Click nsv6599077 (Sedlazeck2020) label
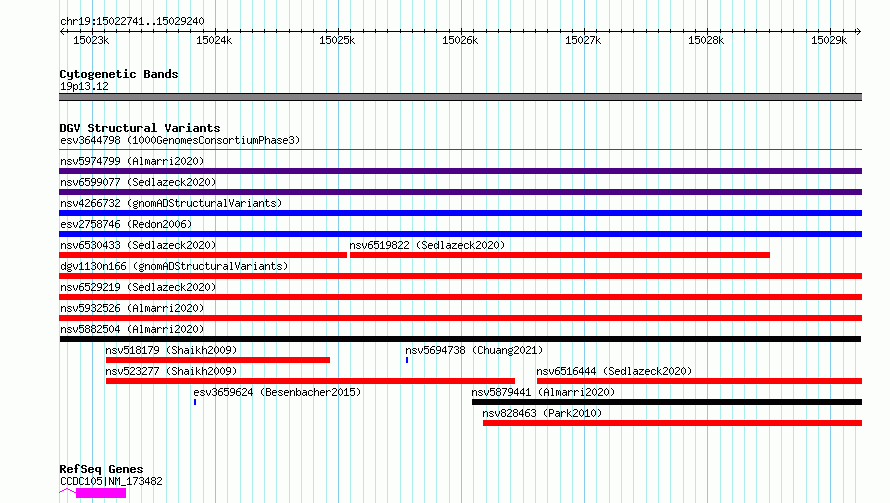 point(138,182)
